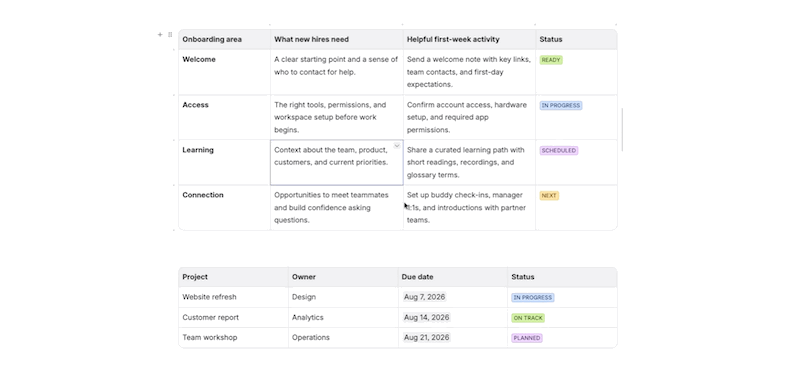Click the IN PROGRESS tag for Website refresh

click(x=533, y=297)
